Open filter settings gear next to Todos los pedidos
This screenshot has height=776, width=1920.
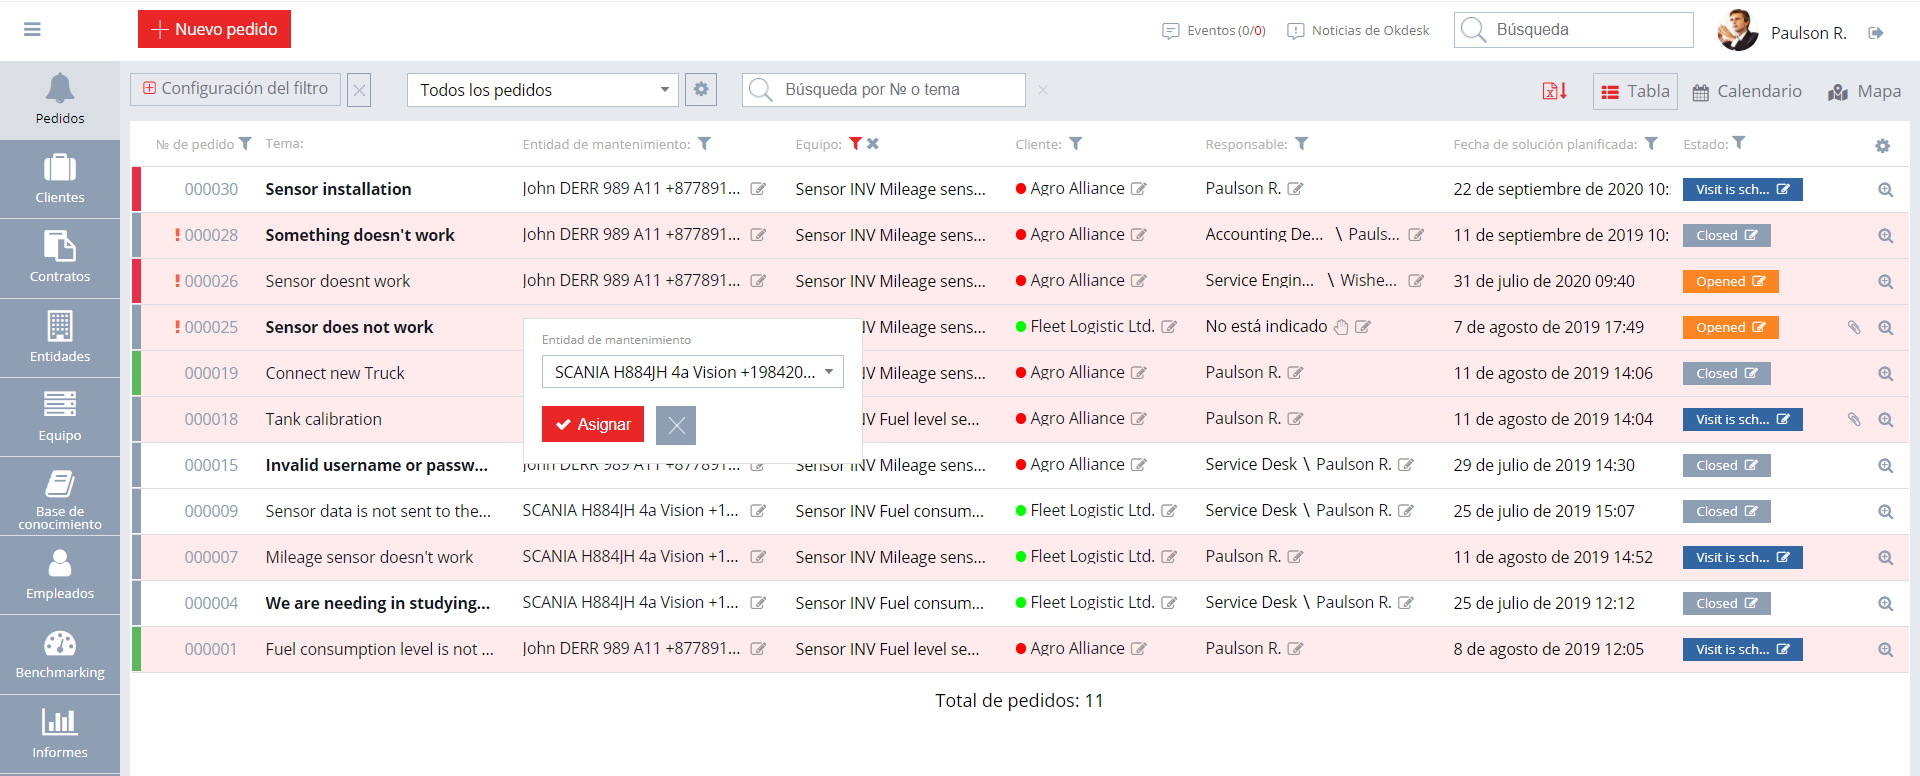coord(701,90)
